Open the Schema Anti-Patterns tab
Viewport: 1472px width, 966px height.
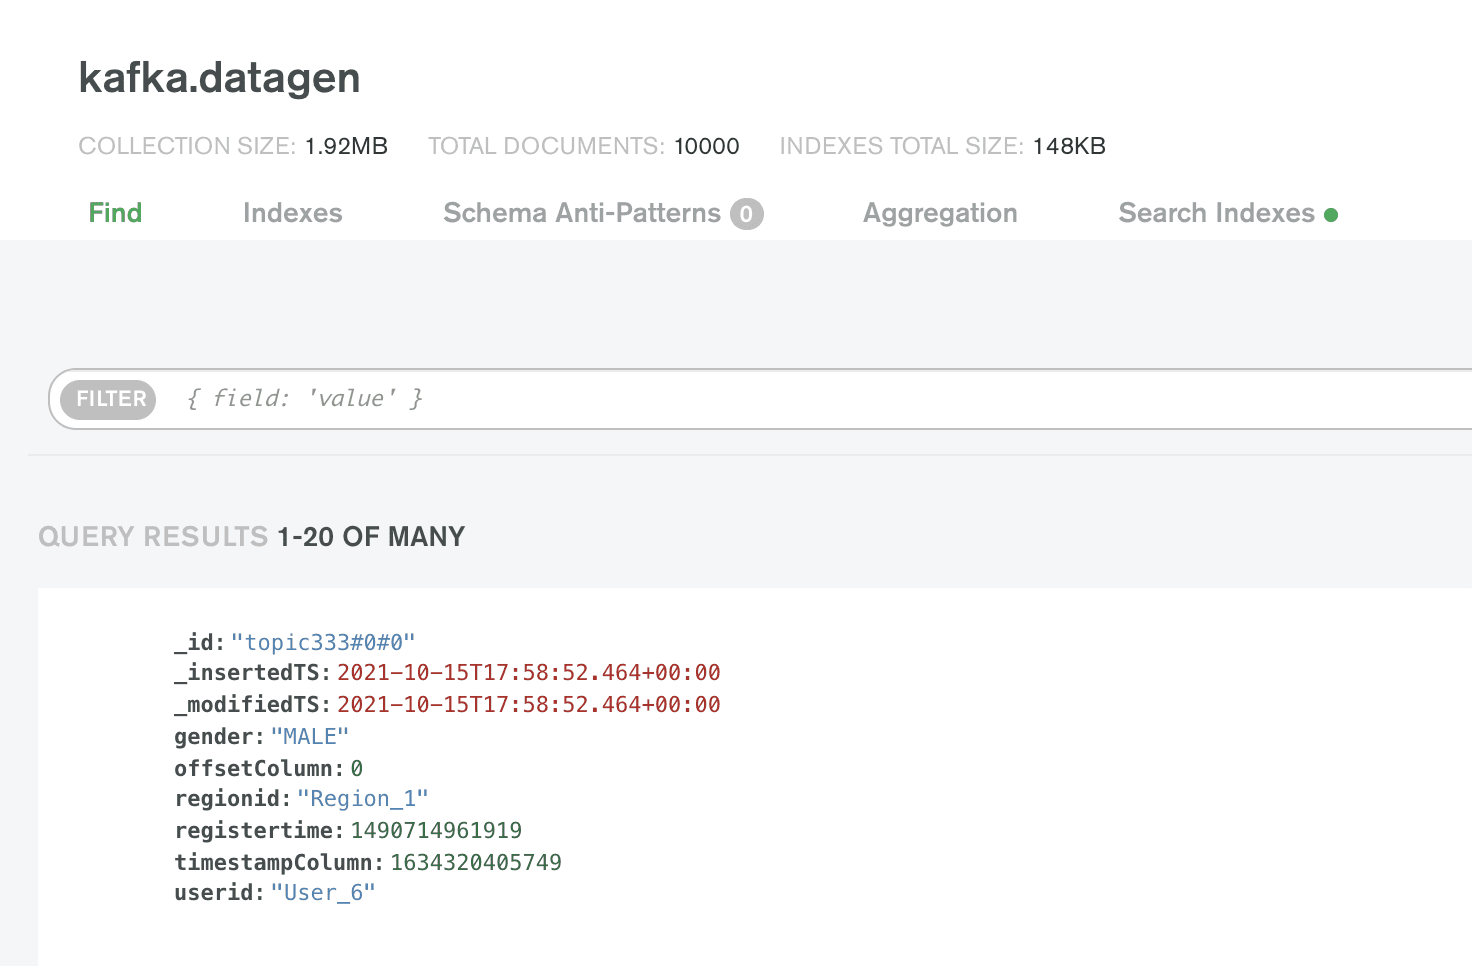click(x=581, y=213)
